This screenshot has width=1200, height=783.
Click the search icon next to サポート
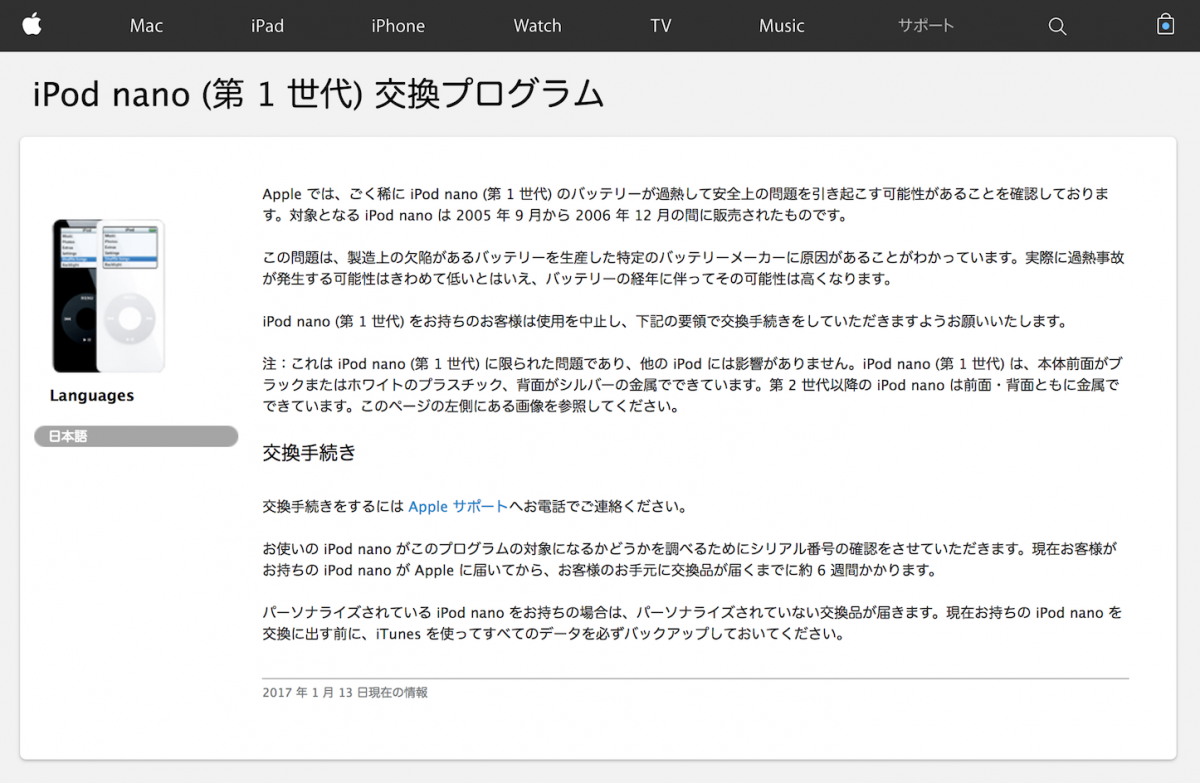click(1057, 26)
